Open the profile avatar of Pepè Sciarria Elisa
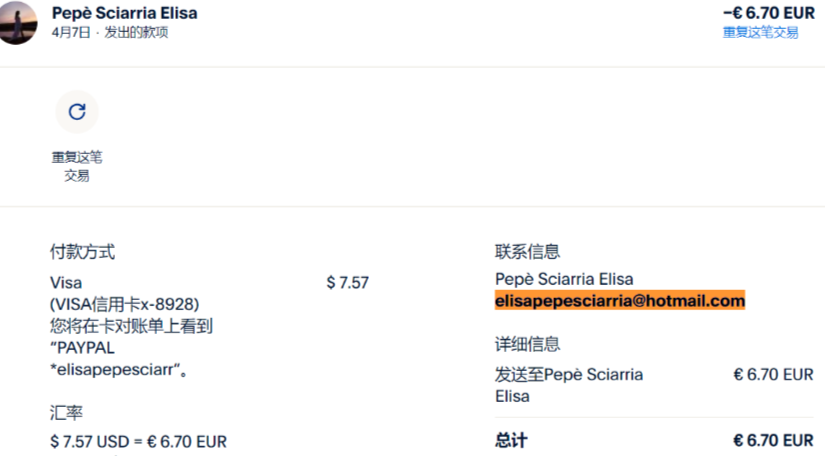 [x=18, y=22]
